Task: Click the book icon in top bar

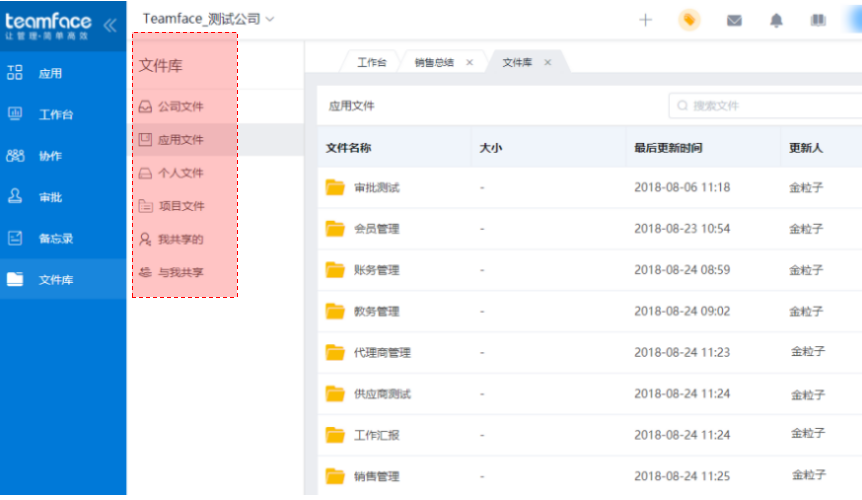Action: (x=818, y=21)
